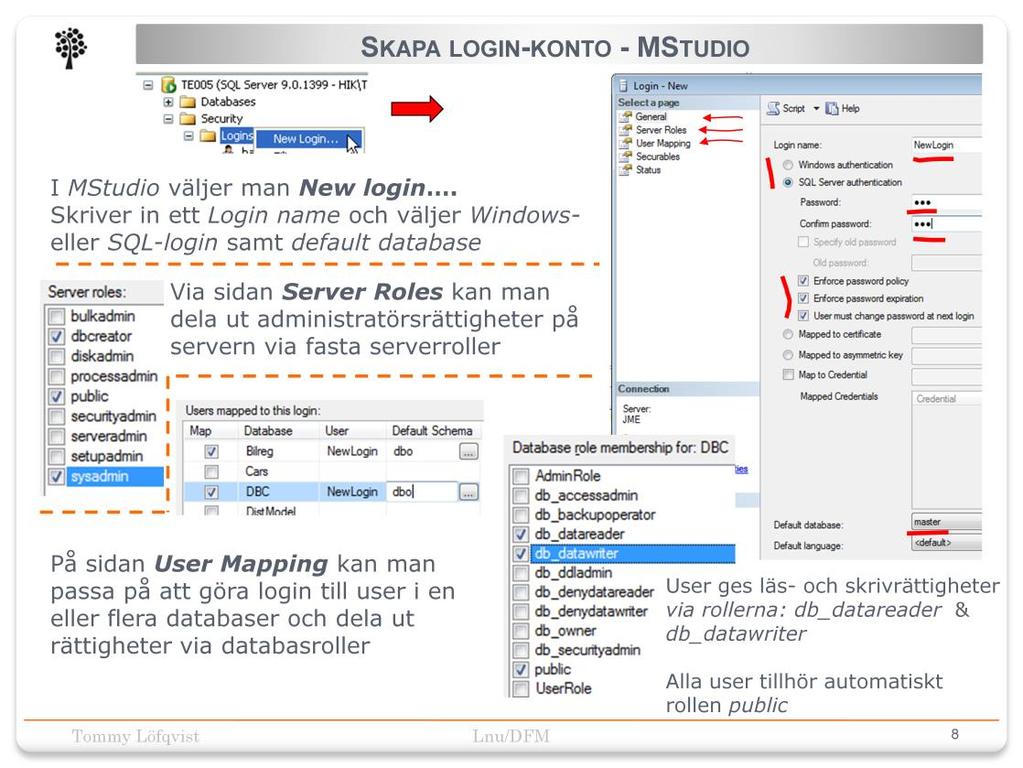Collapse the Security node

tap(168, 119)
